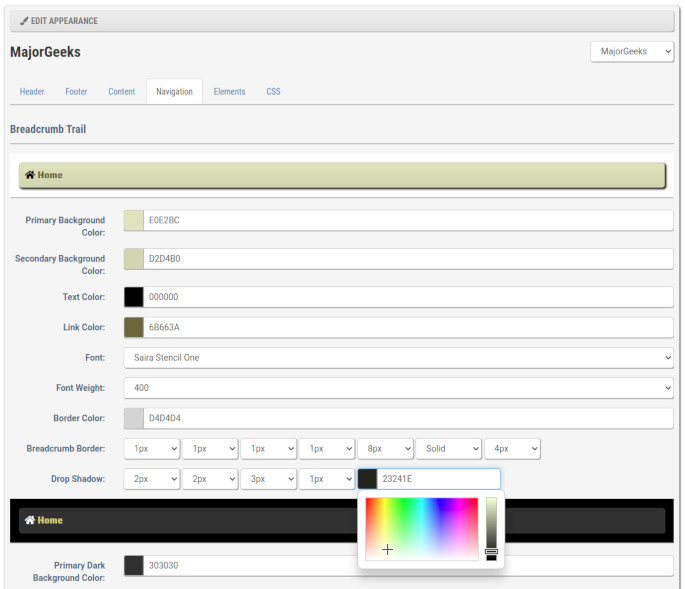This screenshot has height=589, width=685.
Task: Edit the Text Color field 000000
Action: pyautogui.click(x=408, y=297)
